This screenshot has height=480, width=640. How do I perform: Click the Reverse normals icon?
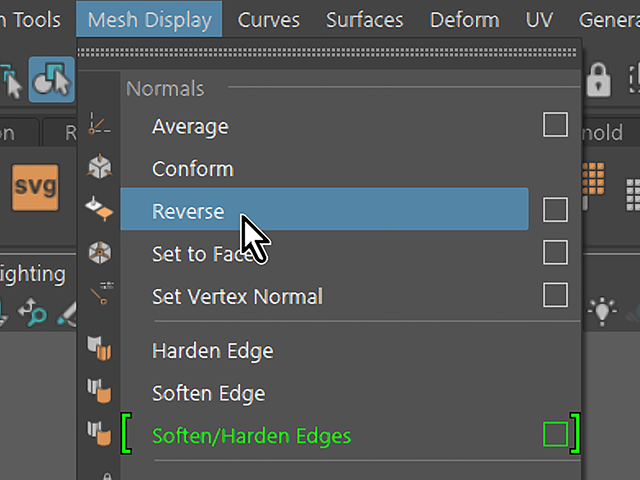[x=99, y=209]
